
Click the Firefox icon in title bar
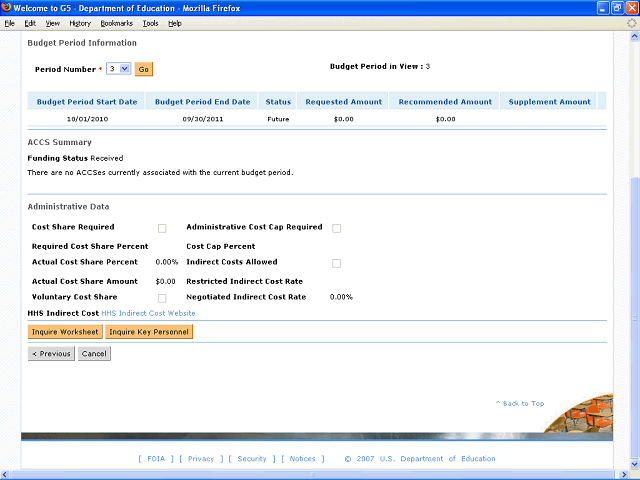tap(6, 8)
